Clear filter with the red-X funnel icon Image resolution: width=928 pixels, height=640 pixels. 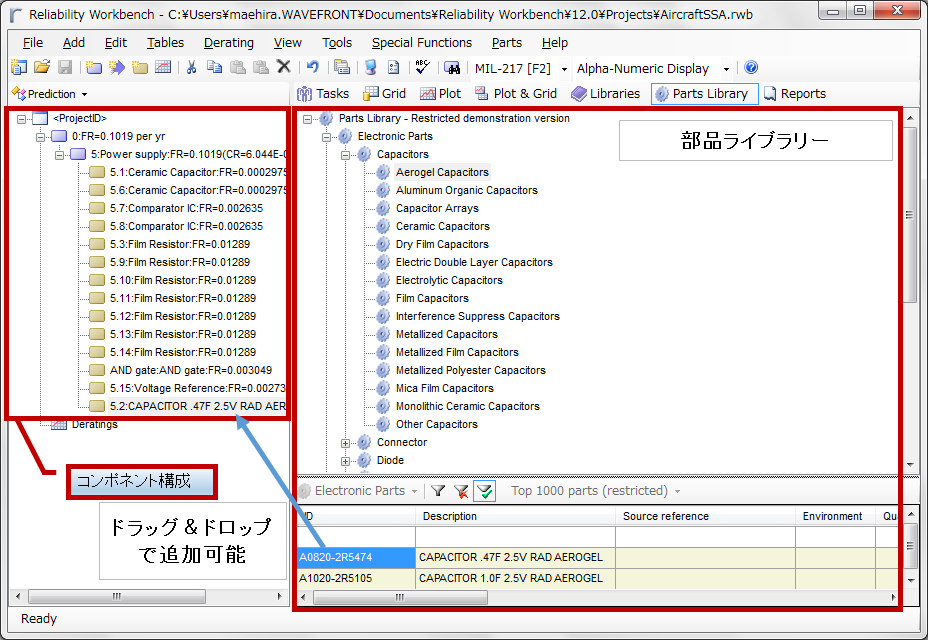(461, 491)
